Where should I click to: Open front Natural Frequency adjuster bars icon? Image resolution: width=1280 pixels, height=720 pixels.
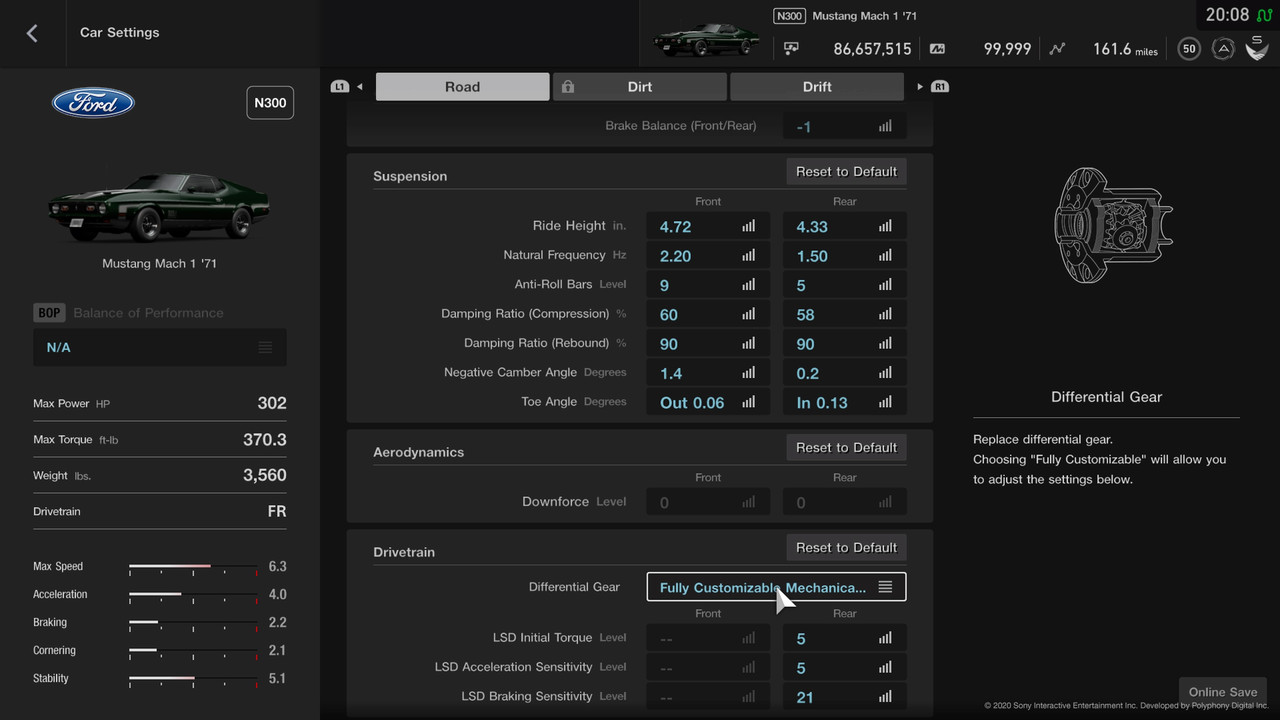click(x=749, y=256)
